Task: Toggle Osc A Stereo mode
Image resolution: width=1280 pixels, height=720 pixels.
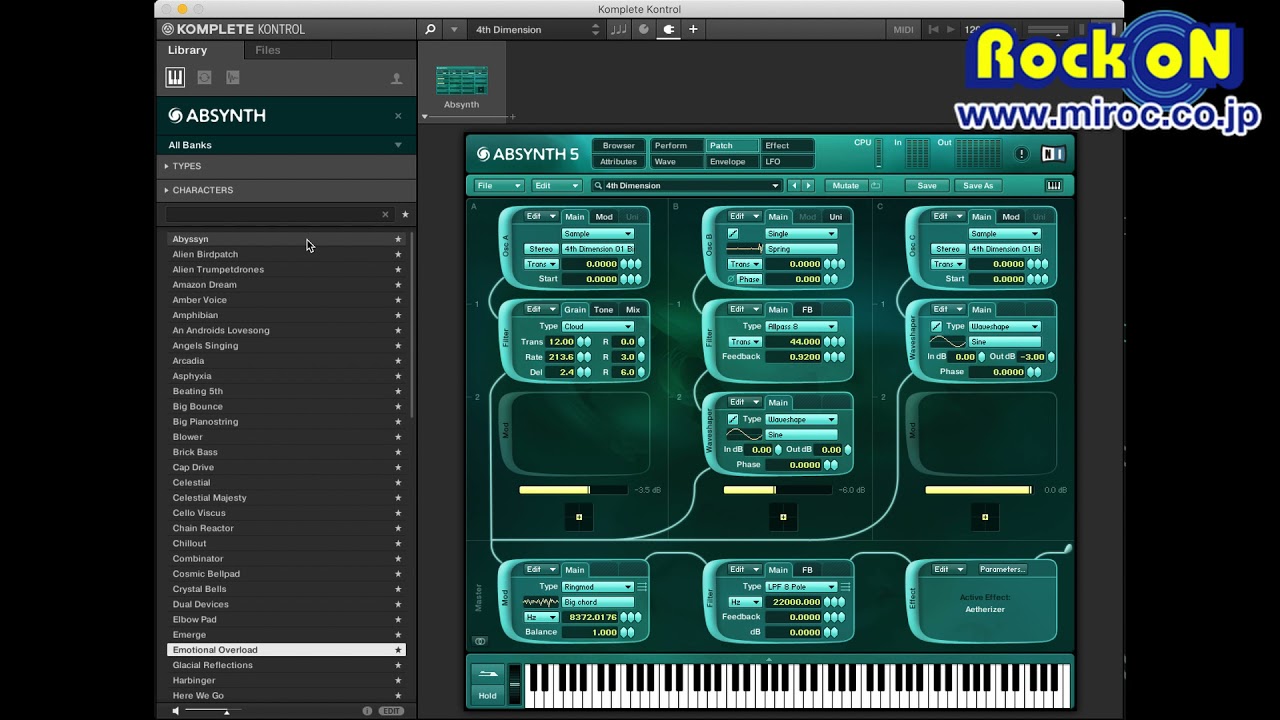Action: (x=541, y=249)
